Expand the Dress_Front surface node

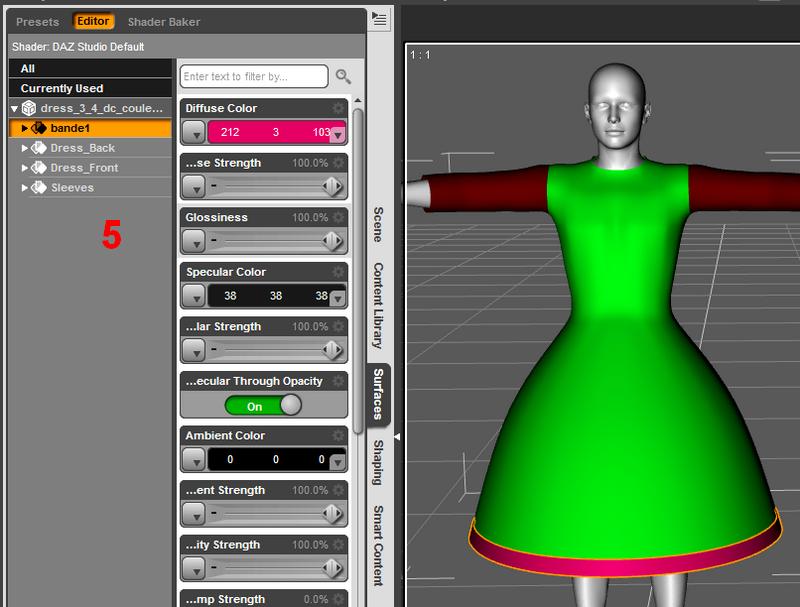tap(24, 168)
